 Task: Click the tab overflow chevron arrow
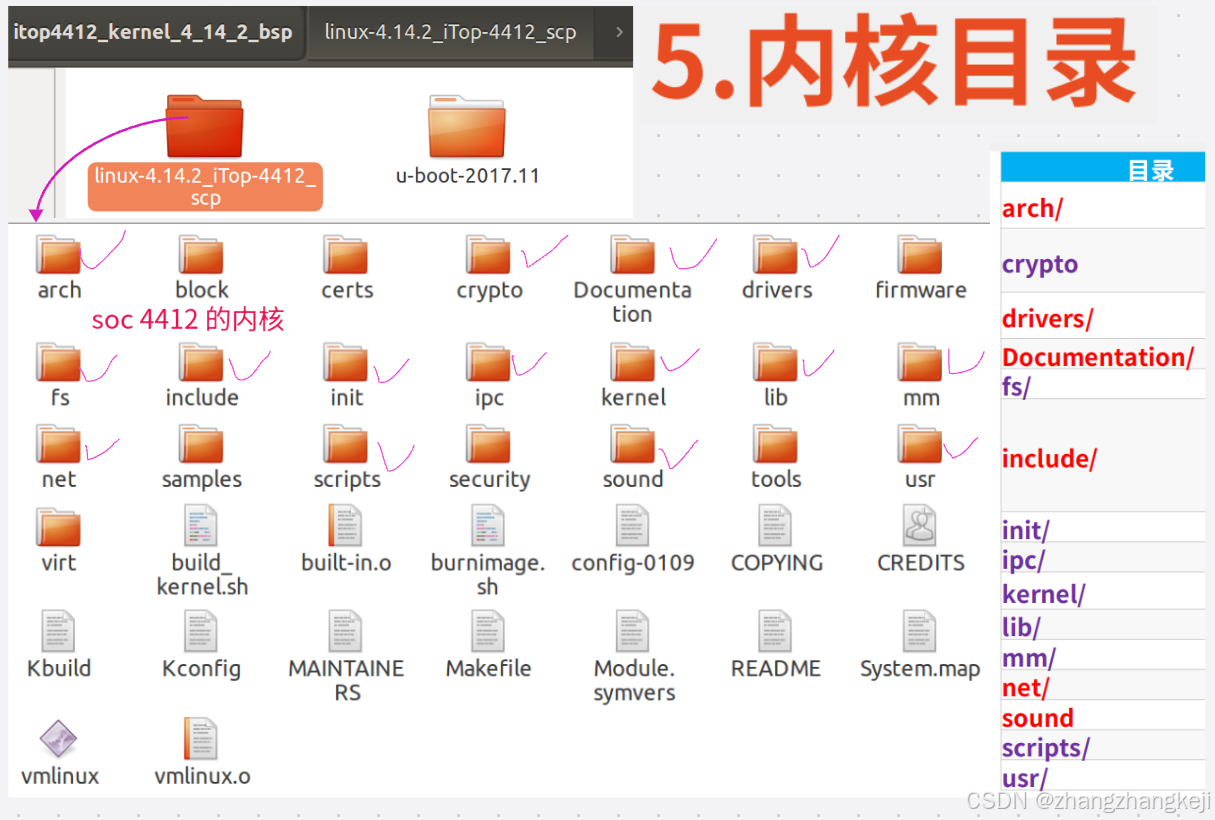[619, 32]
